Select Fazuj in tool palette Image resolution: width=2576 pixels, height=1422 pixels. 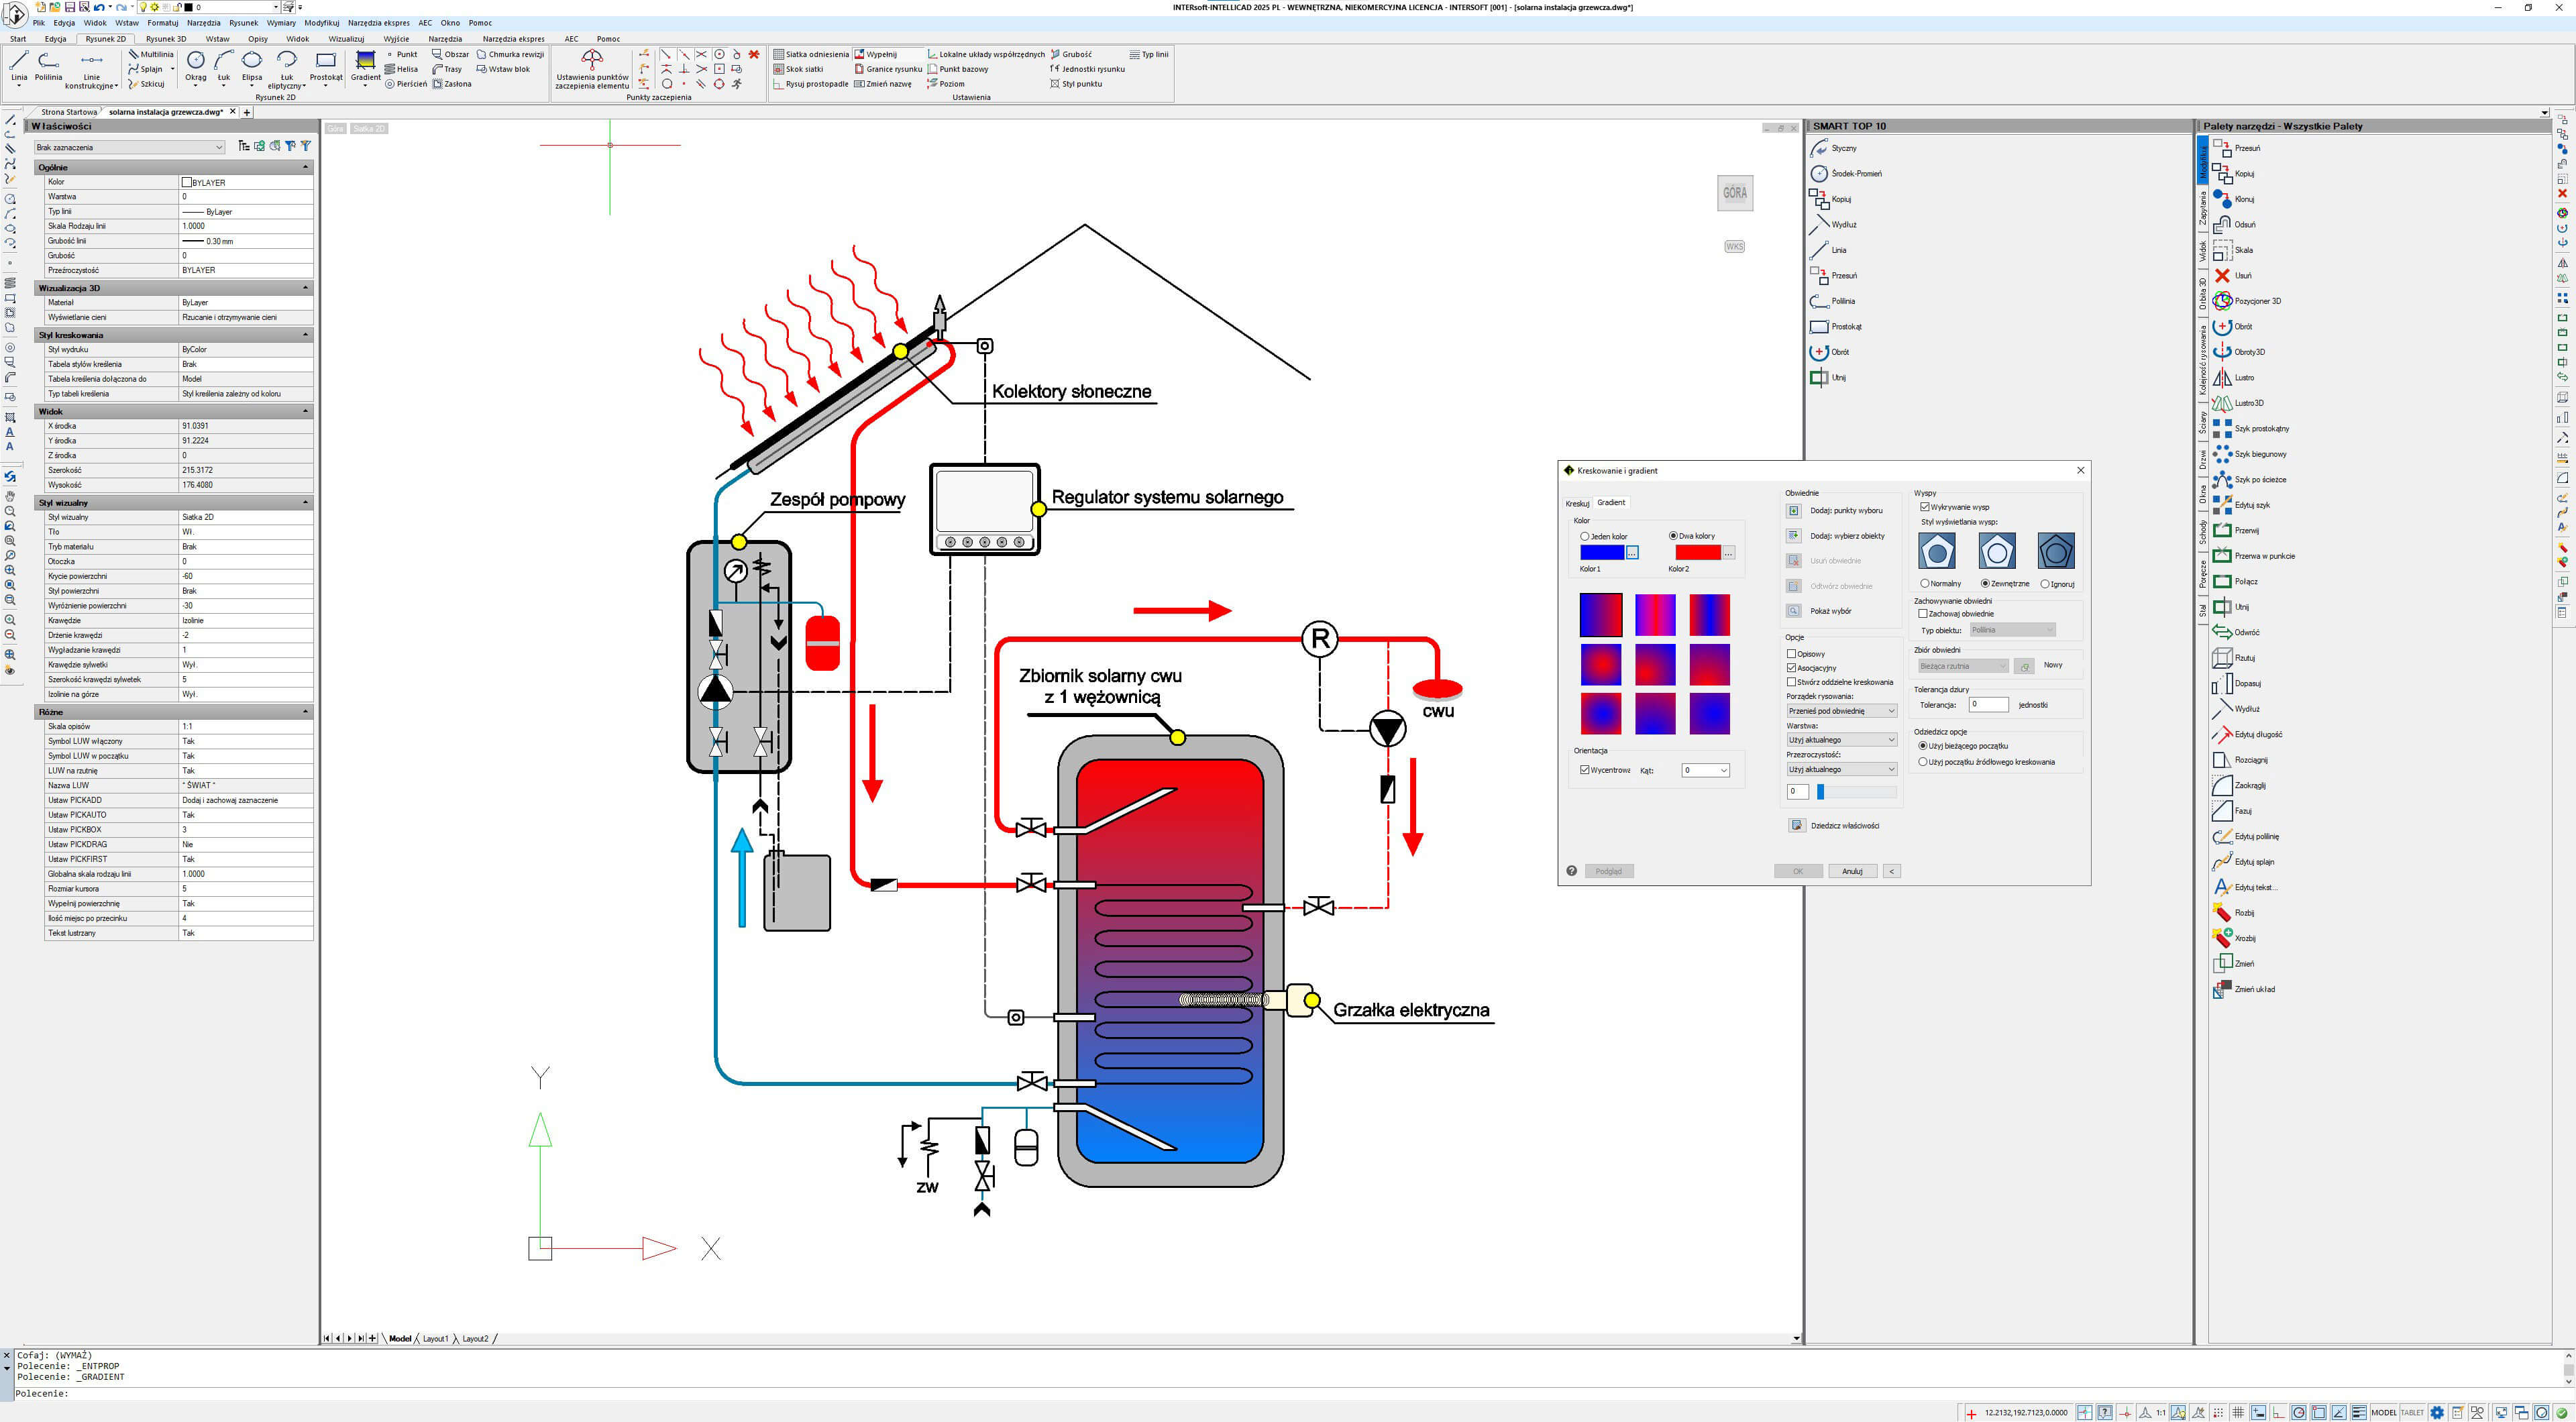[2233, 811]
